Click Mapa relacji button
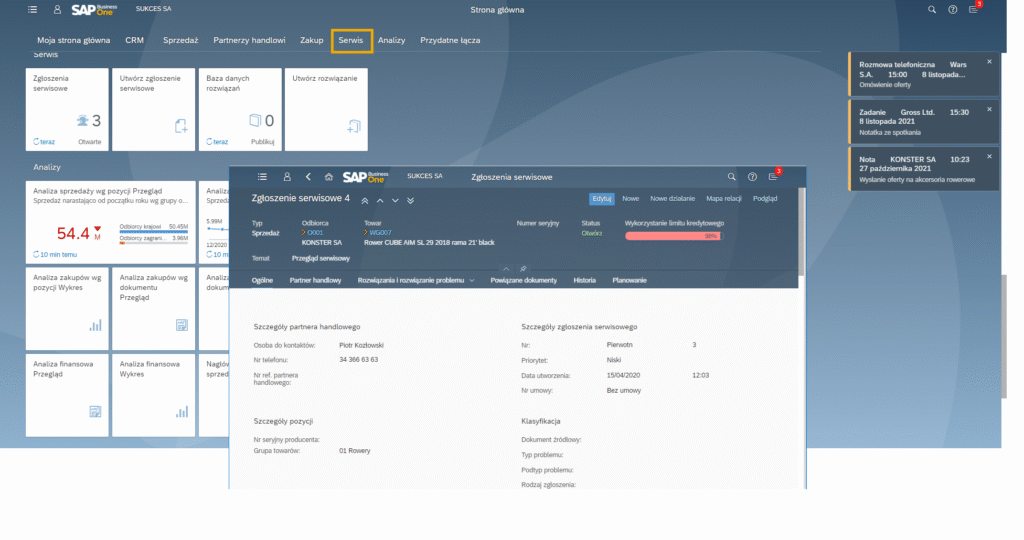 pyautogui.click(x=724, y=199)
